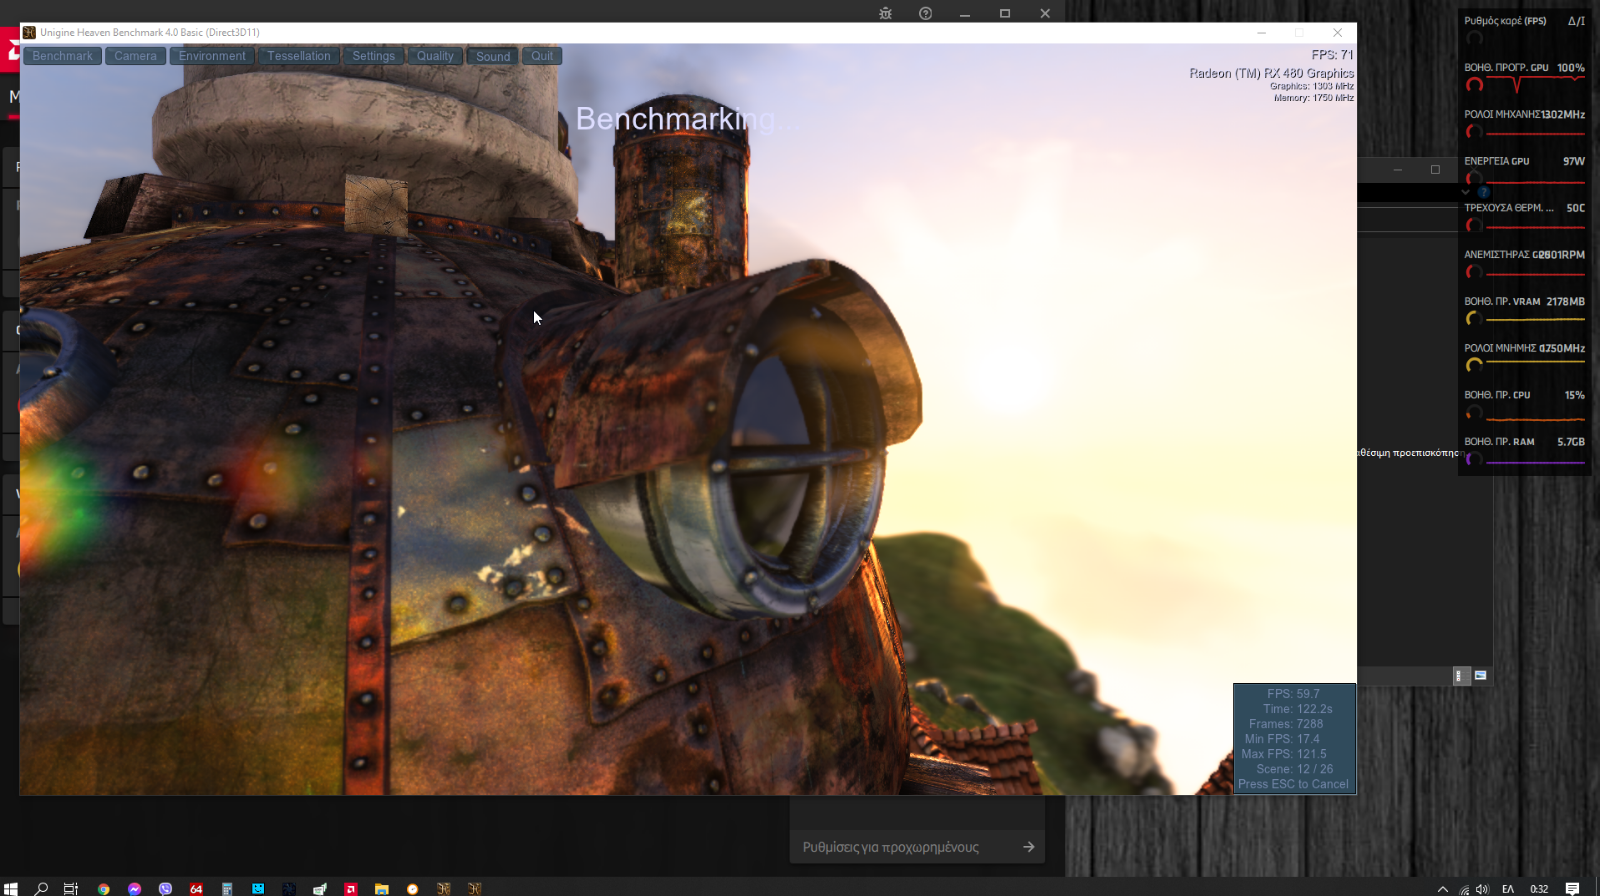Open the Environment menu button
This screenshot has width=1600, height=896.
click(212, 56)
